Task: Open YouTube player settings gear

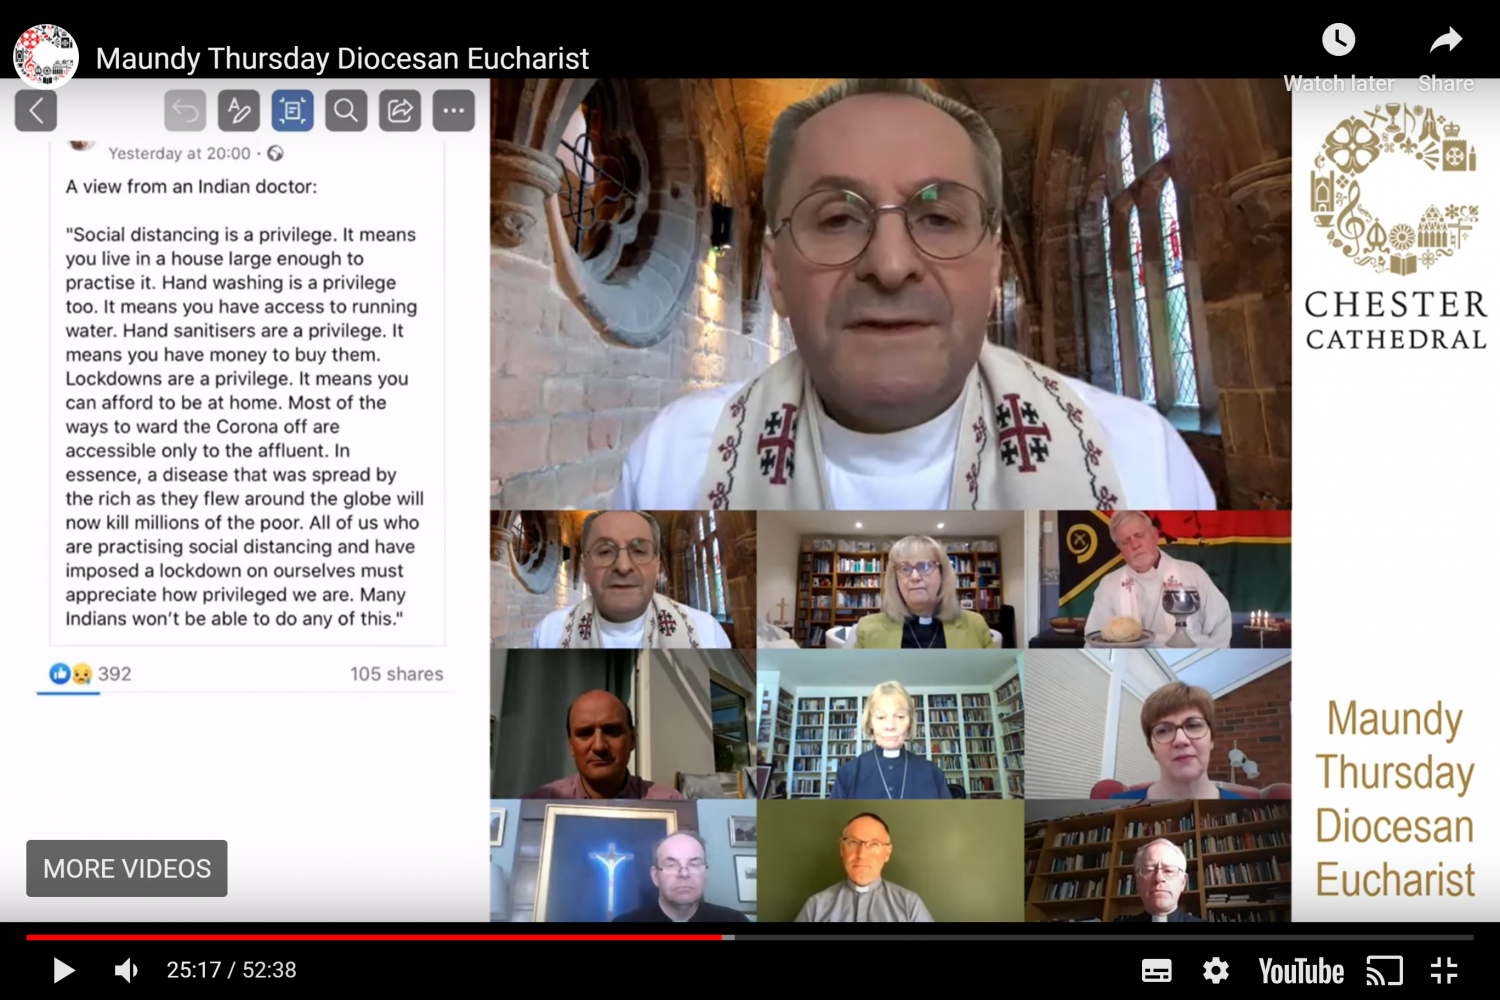Action: point(1216,970)
